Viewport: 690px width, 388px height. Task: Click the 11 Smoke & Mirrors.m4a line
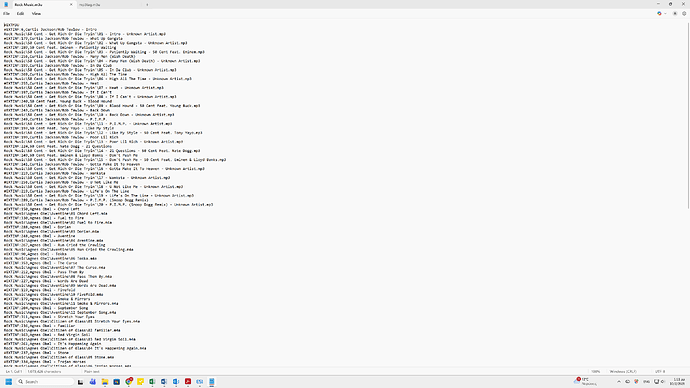61,303
